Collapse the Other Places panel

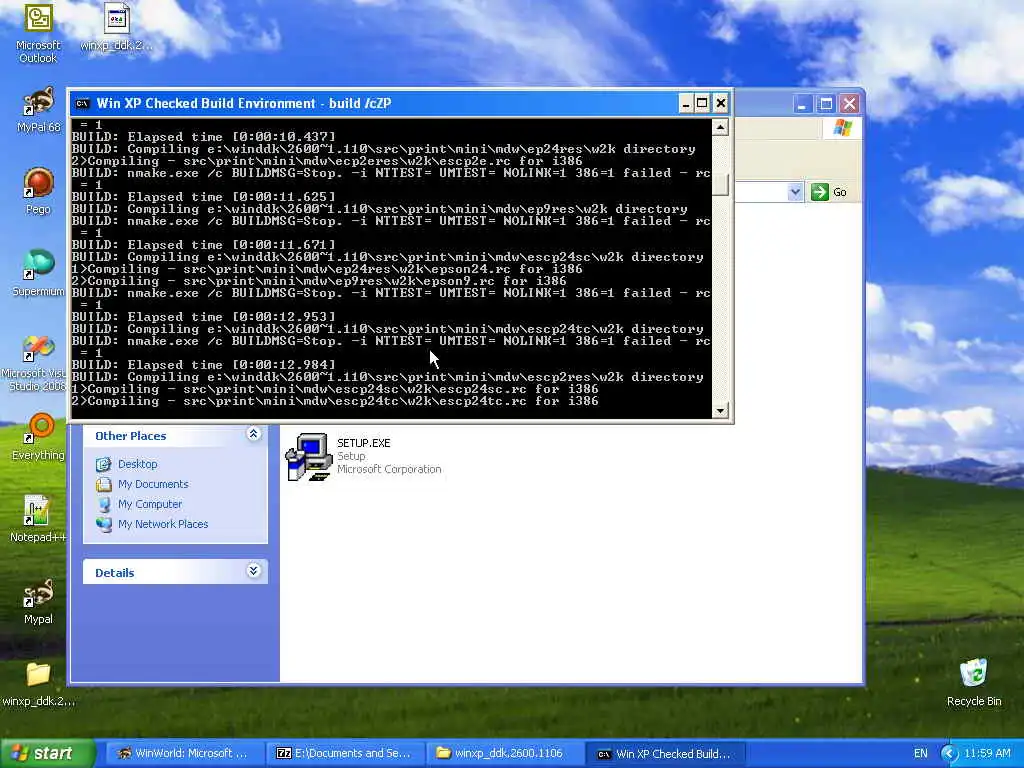tap(253, 434)
